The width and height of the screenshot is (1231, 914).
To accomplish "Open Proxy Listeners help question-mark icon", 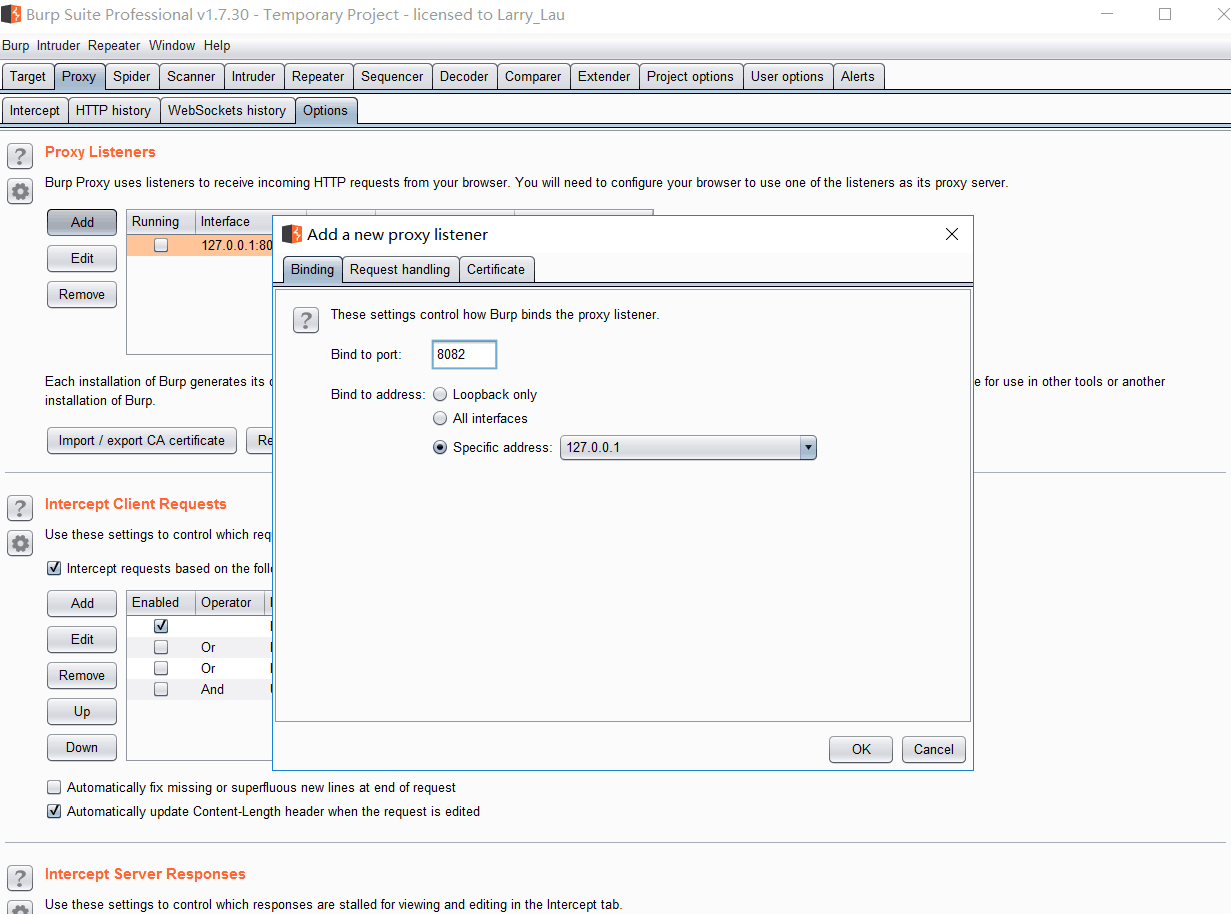I will [20, 156].
